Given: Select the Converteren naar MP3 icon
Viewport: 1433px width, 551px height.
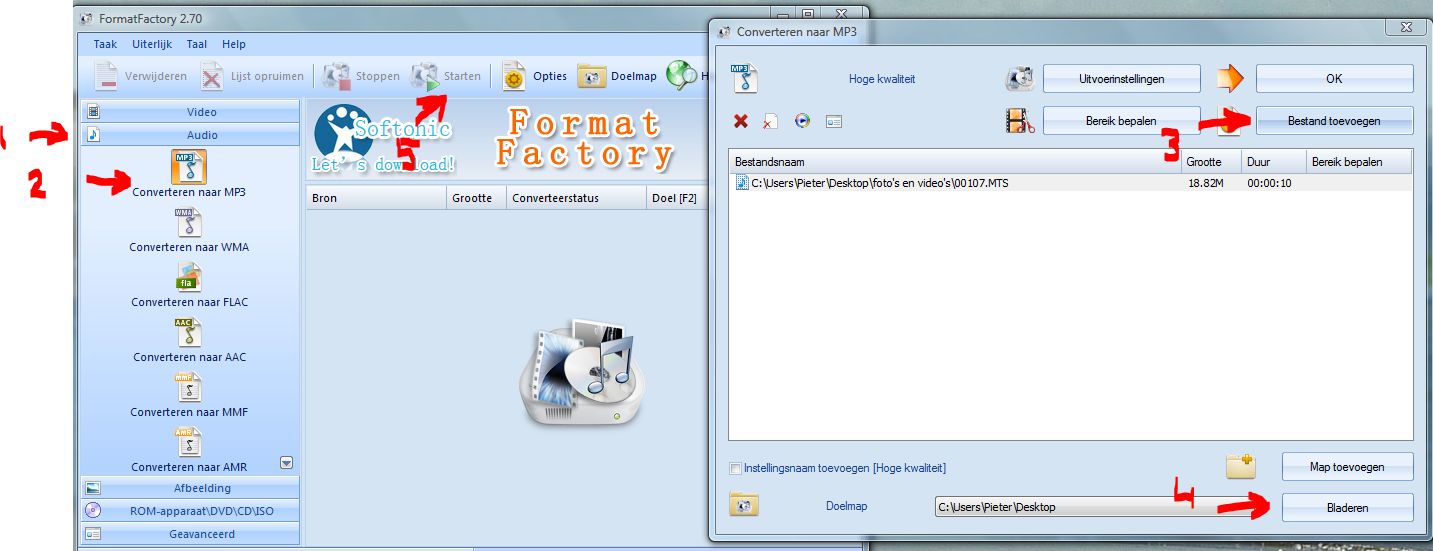Looking at the screenshot, I should 189,167.
